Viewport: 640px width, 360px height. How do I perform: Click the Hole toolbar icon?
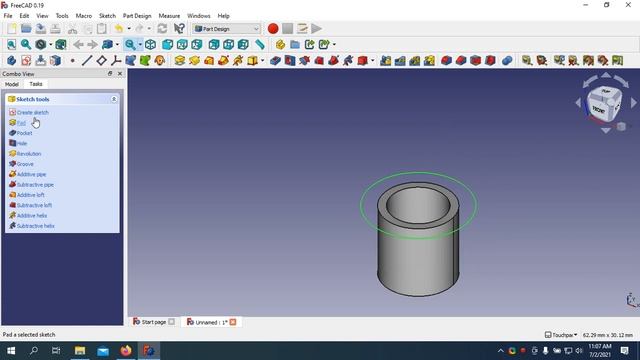pyautogui.click(x=290, y=61)
